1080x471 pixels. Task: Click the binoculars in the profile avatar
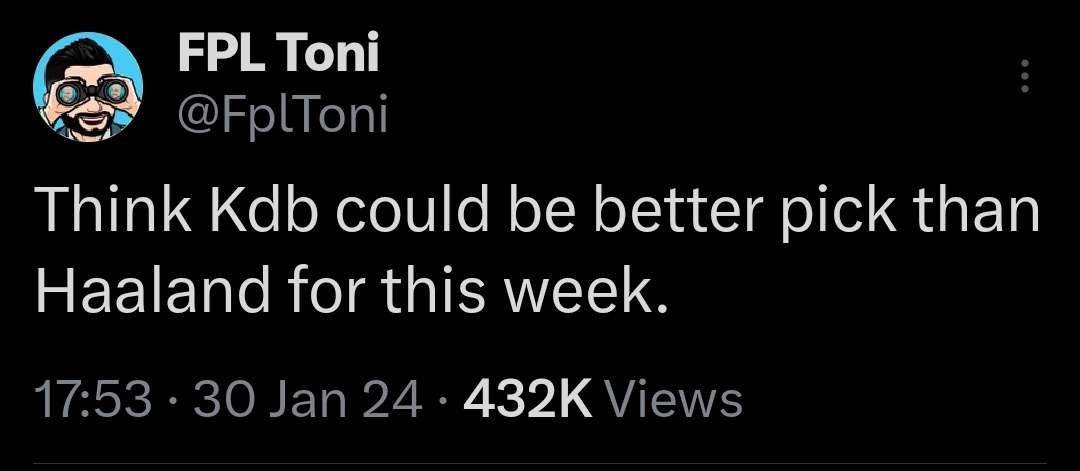[90, 92]
